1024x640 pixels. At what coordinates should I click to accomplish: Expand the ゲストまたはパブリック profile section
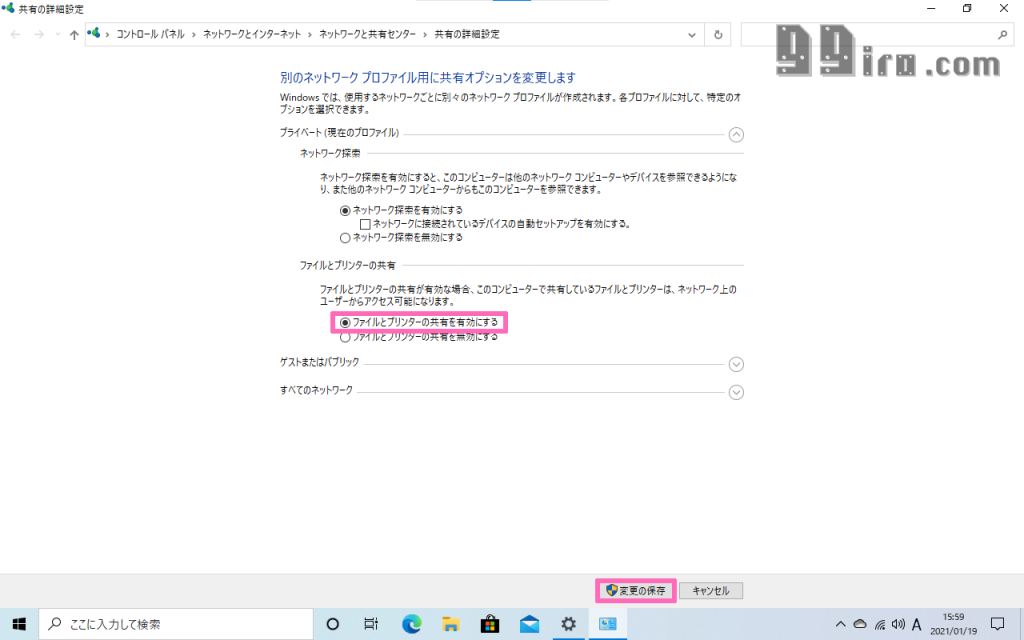[x=736, y=364]
